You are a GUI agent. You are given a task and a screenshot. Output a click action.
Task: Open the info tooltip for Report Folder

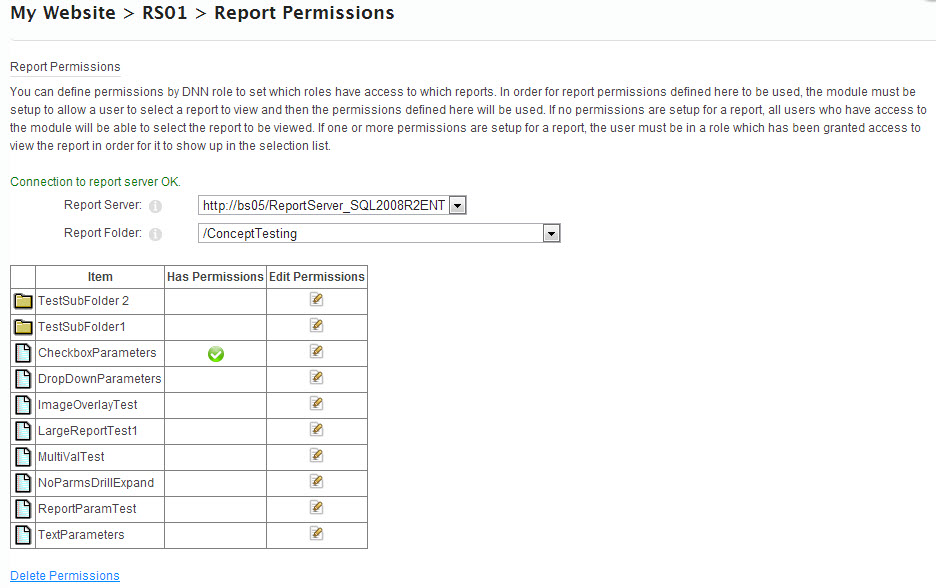156,233
